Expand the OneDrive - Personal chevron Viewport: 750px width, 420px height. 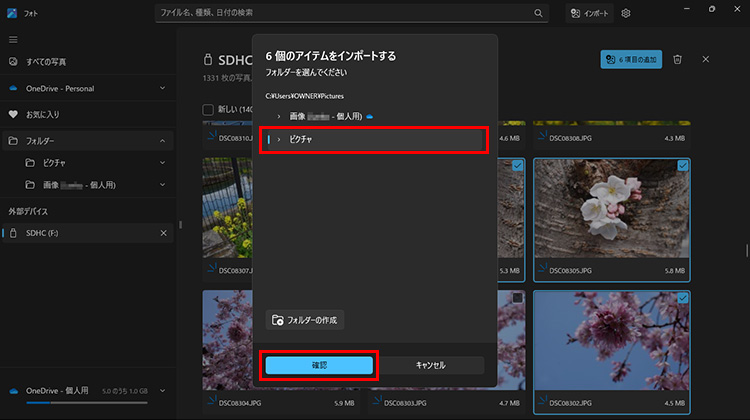(x=162, y=88)
